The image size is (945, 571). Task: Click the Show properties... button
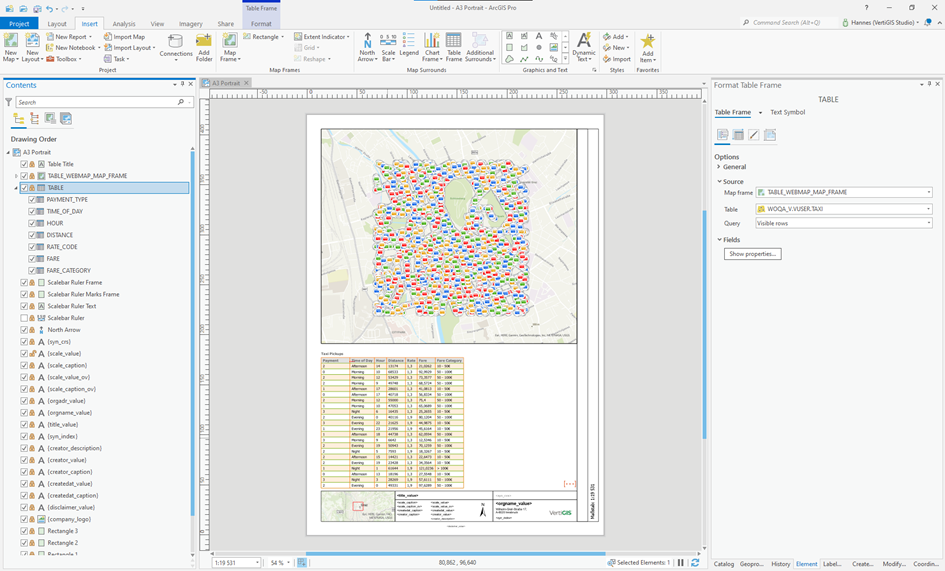(753, 254)
